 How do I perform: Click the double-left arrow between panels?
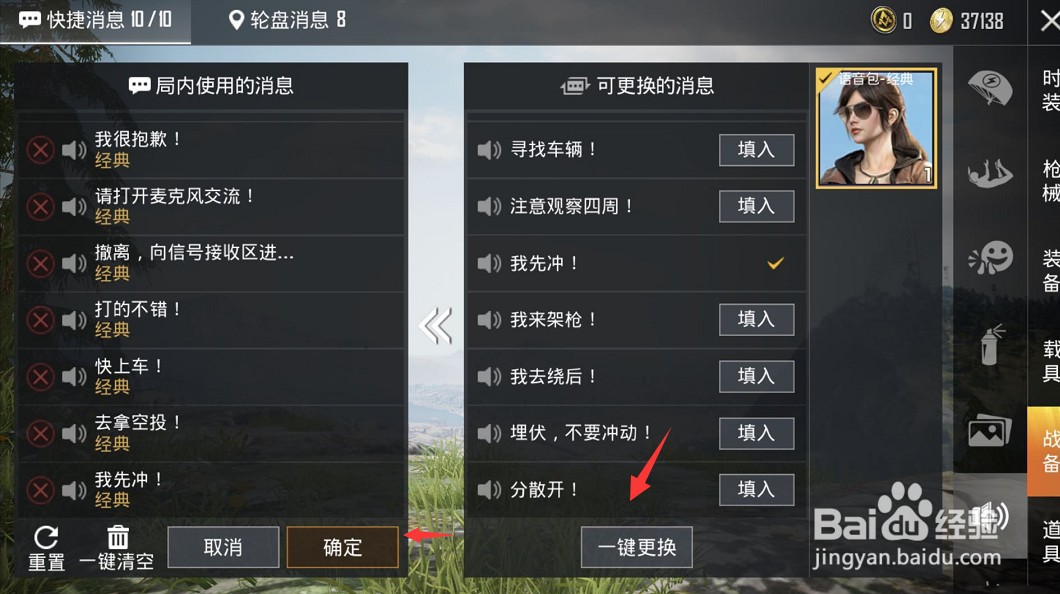(435, 326)
